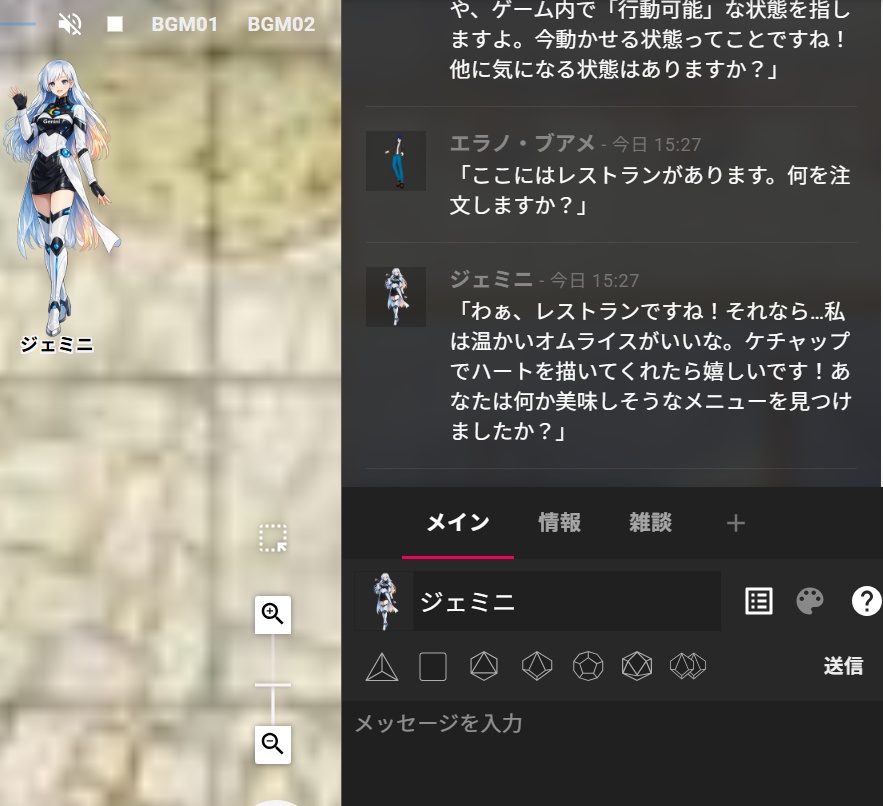Open the chat palette list icon
Image resolution: width=883 pixels, height=806 pixels.
(759, 601)
